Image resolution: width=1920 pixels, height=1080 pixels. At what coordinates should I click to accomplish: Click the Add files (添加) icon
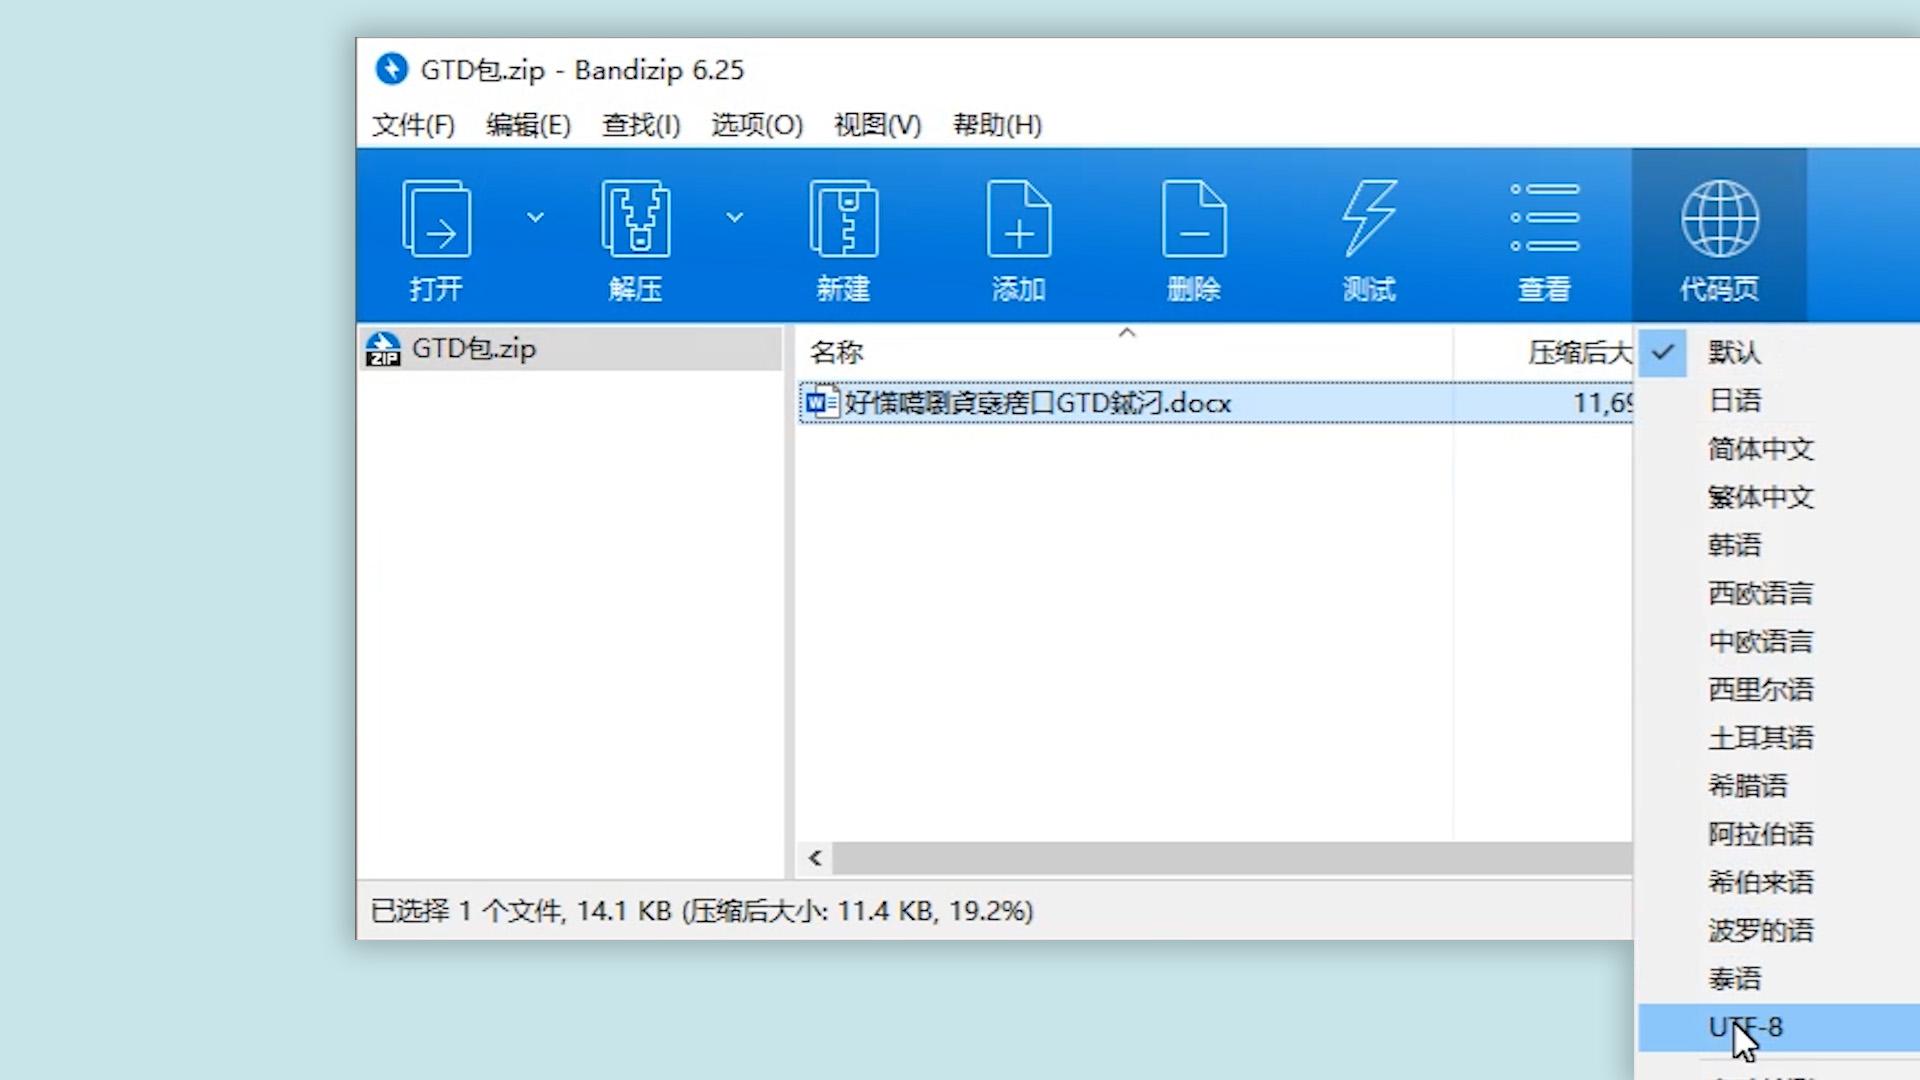coord(1018,220)
